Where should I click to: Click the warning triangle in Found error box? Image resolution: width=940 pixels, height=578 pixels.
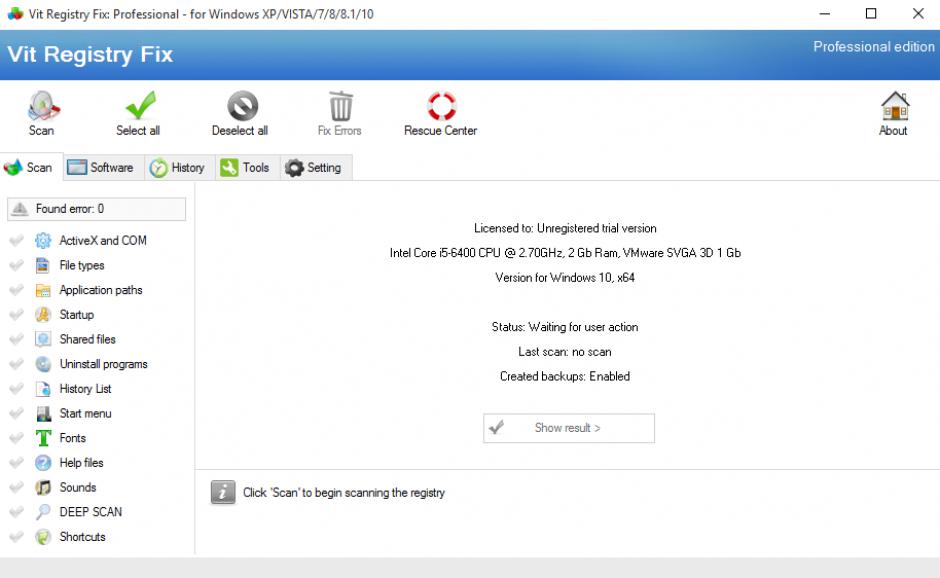point(20,209)
